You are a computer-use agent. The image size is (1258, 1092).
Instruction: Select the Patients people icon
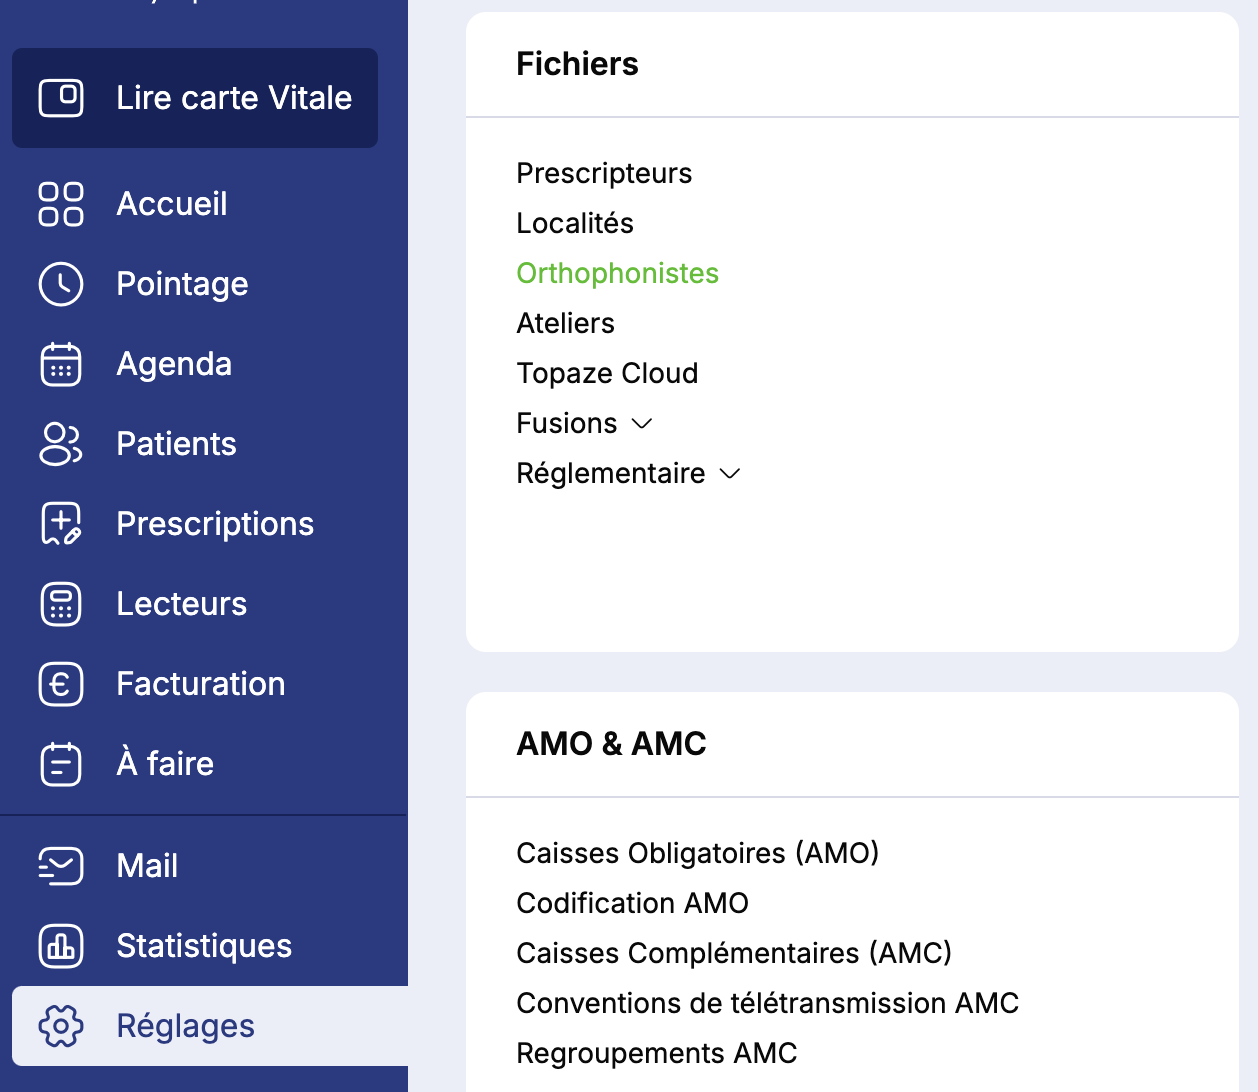pos(61,444)
